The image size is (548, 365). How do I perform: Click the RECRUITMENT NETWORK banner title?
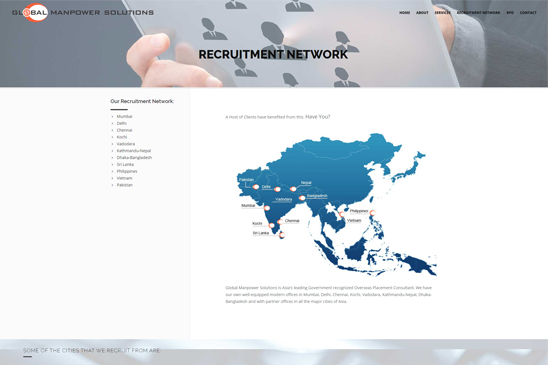273,54
